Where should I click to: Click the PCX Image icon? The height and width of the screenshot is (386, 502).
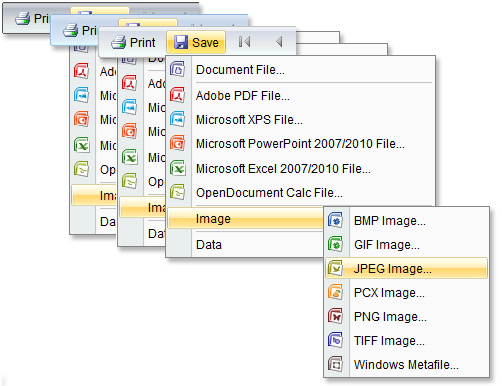tap(335, 292)
